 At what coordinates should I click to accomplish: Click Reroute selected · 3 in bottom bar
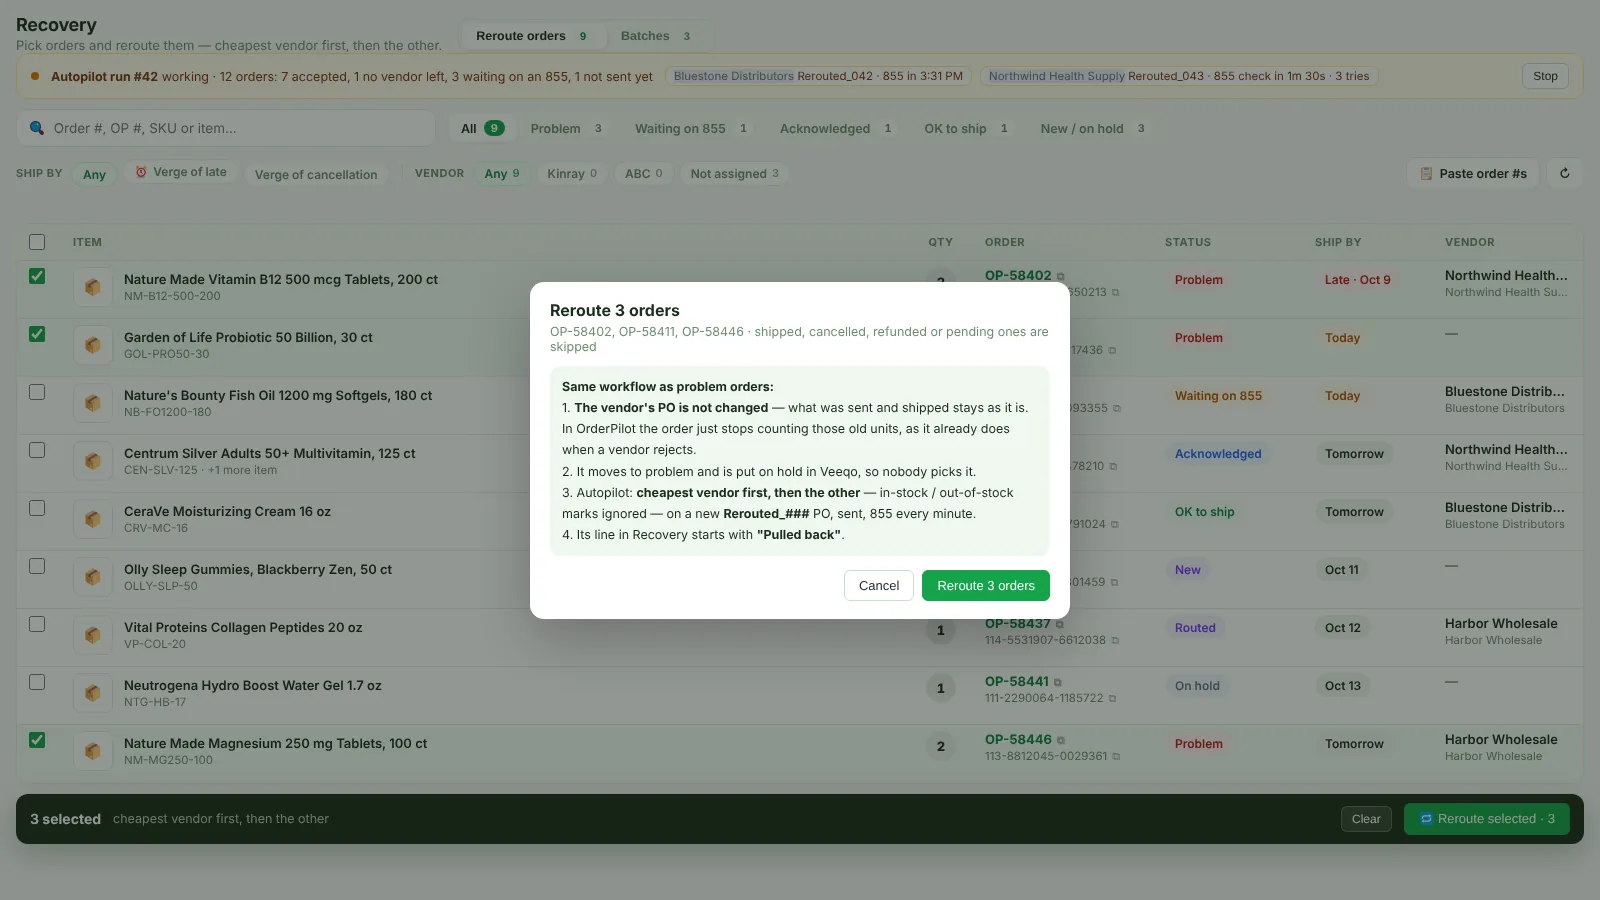coord(1487,819)
